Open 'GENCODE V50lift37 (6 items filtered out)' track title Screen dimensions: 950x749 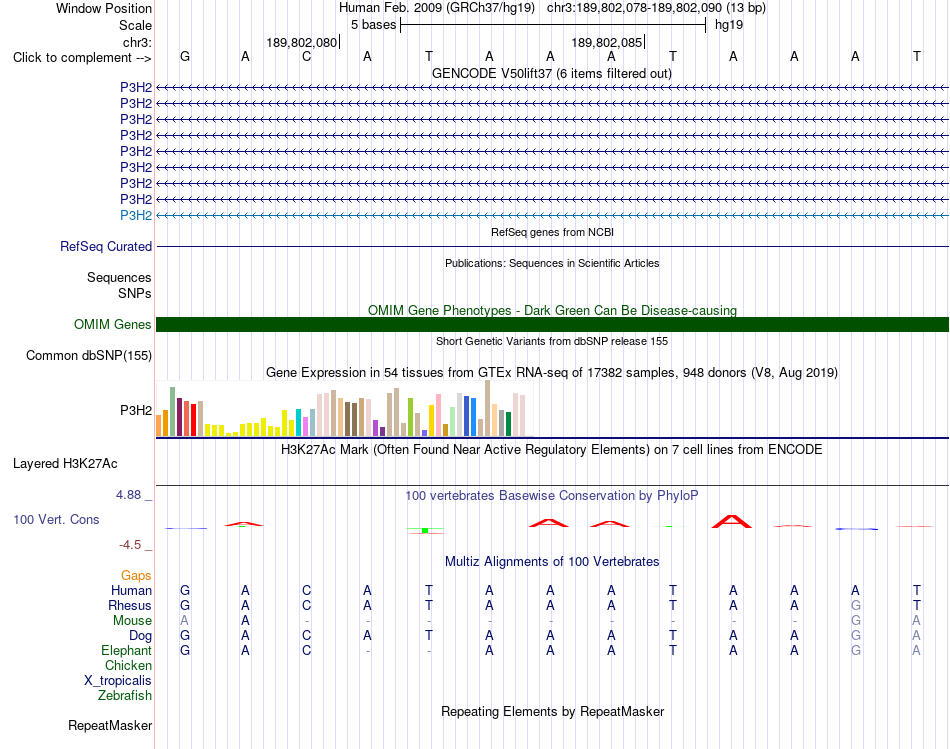pyautogui.click(x=551, y=73)
